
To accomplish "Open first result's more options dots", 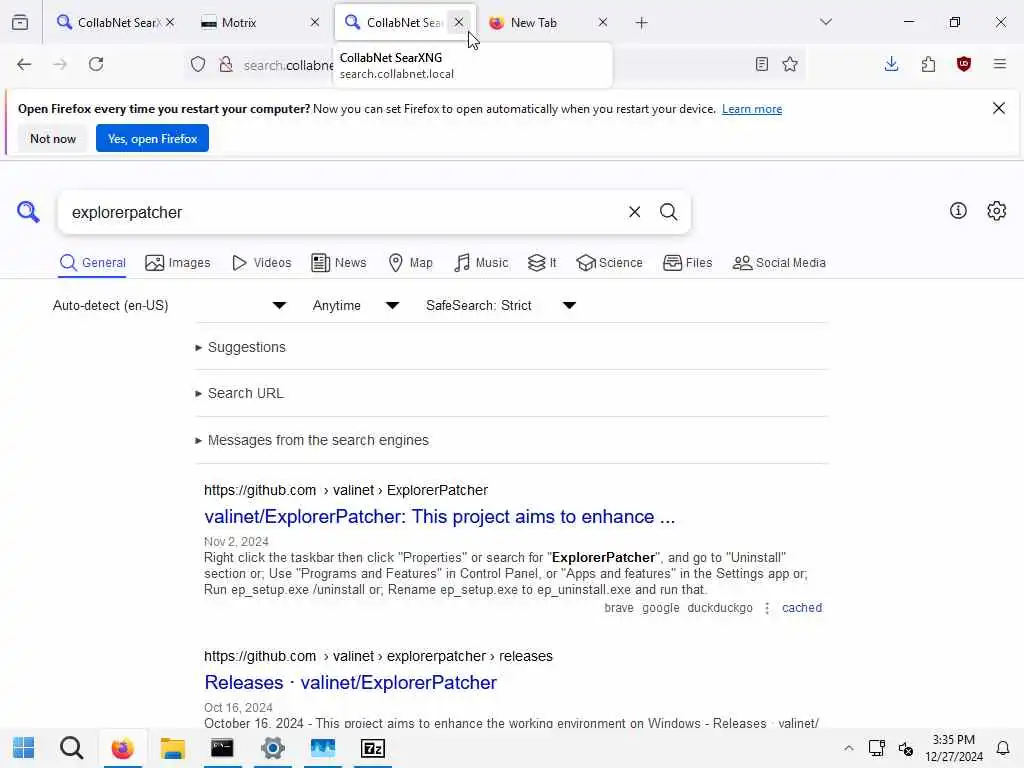I will point(767,608).
